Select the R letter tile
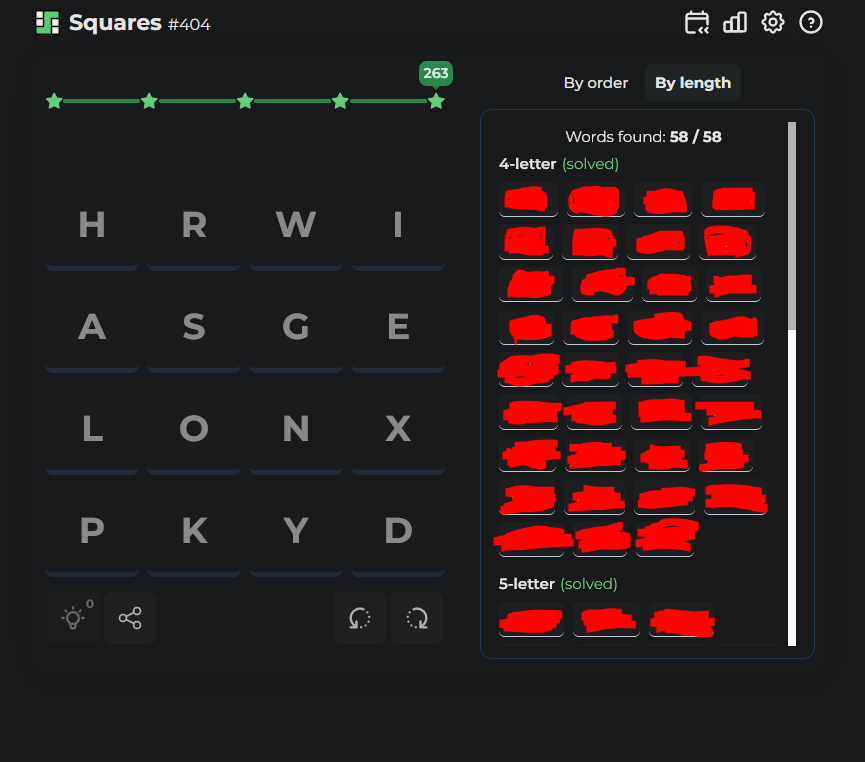The height and width of the screenshot is (762, 865). pos(194,225)
